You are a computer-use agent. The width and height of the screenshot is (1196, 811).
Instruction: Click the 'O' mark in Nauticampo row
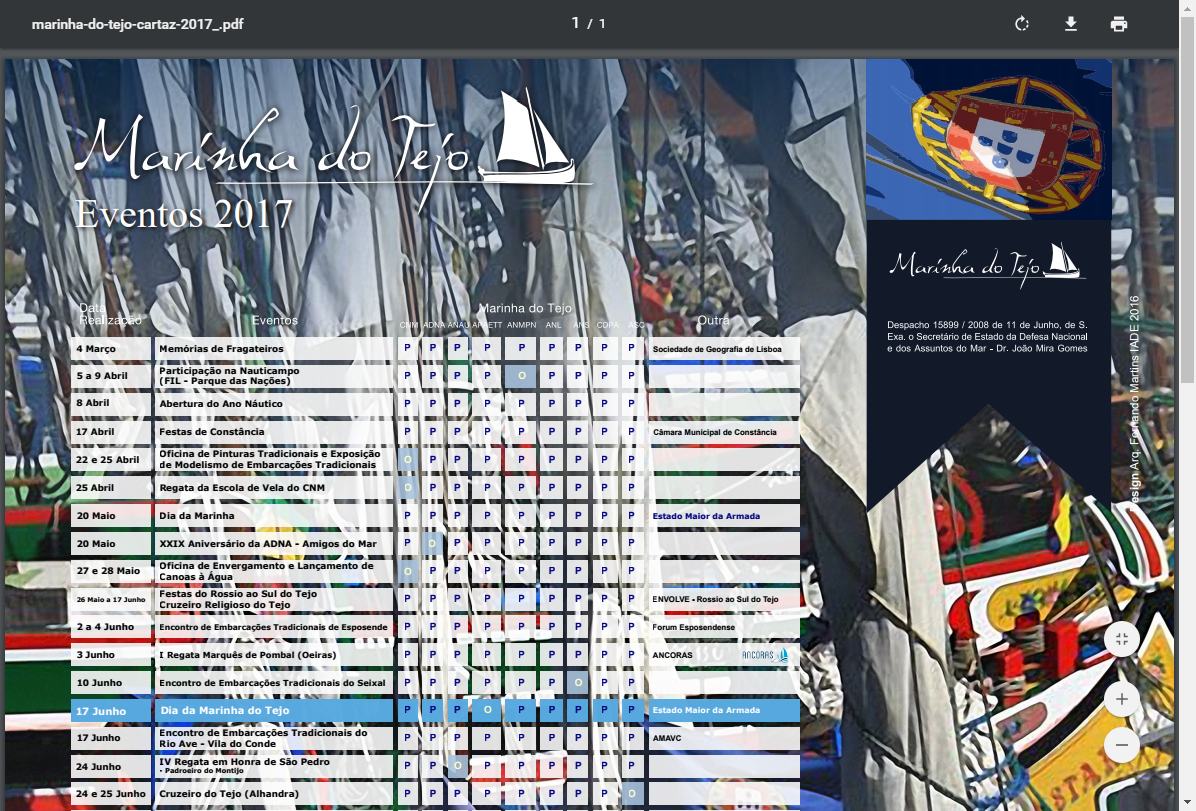[x=522, y=375]
